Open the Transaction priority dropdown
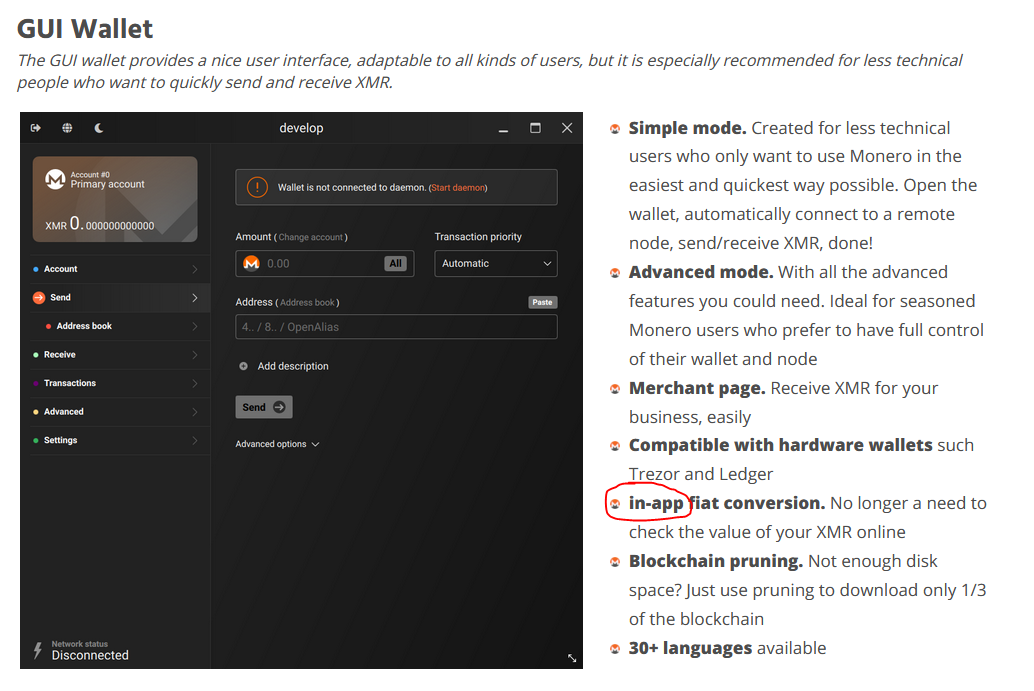 tap(495, 263)
